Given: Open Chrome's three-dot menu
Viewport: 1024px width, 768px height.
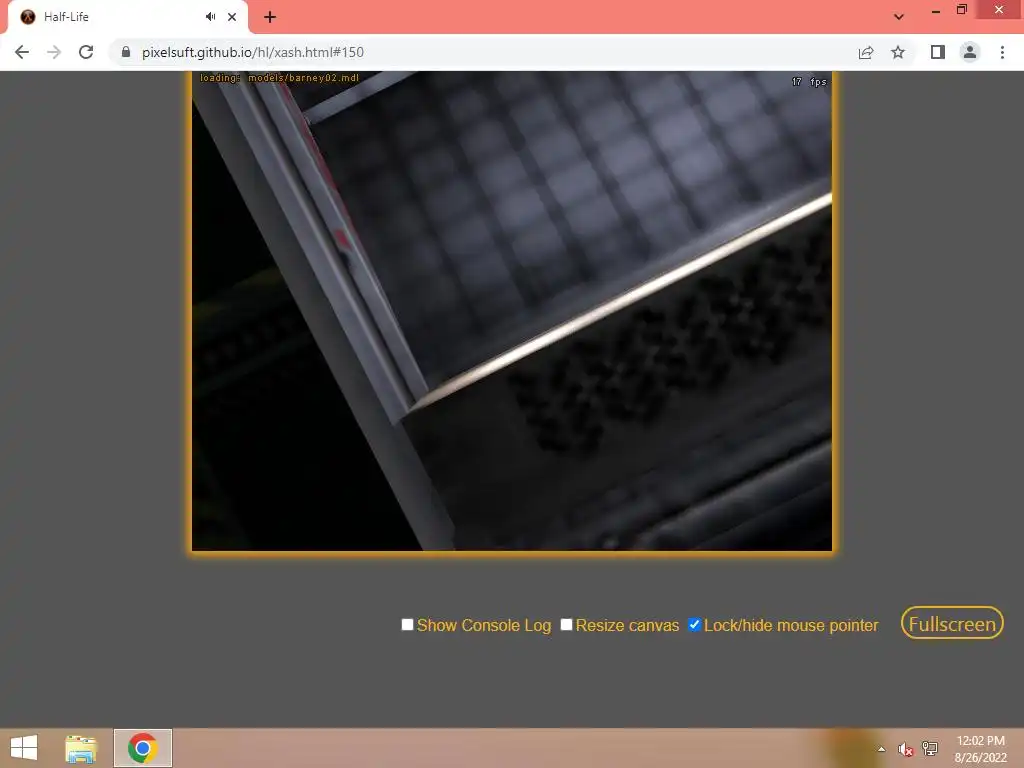Looking at the screenshot, I should pyautogui.click(x=1002, y=52).
